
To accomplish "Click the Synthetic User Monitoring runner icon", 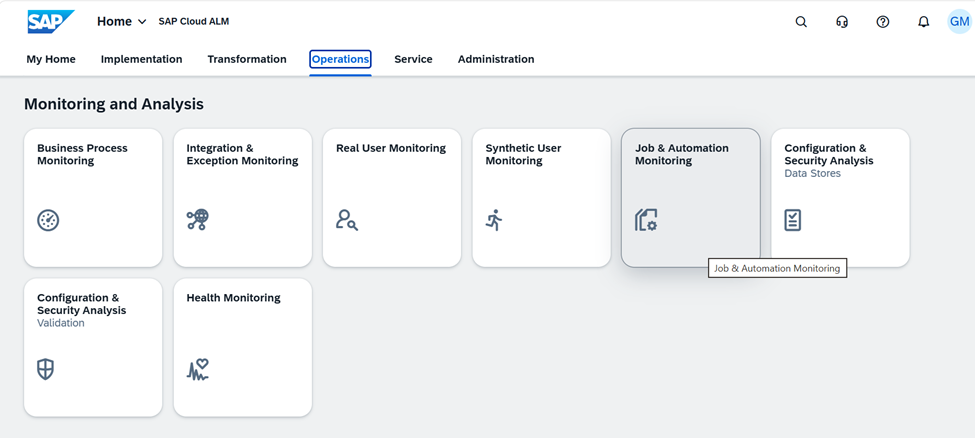I will [494, 220].
